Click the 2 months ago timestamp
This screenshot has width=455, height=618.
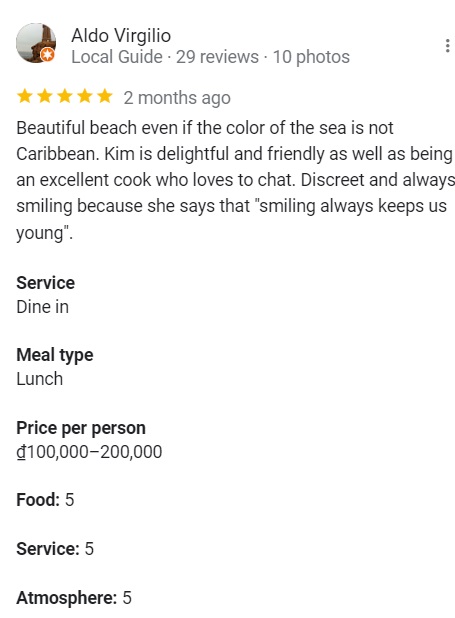177,98
